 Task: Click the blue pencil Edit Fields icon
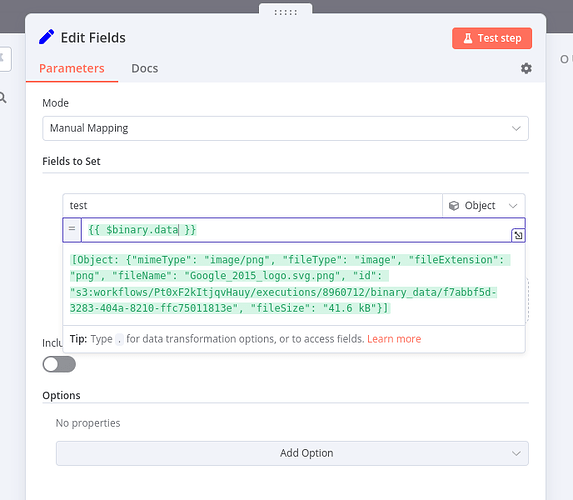pyautogui.click(x=46, y=37)
